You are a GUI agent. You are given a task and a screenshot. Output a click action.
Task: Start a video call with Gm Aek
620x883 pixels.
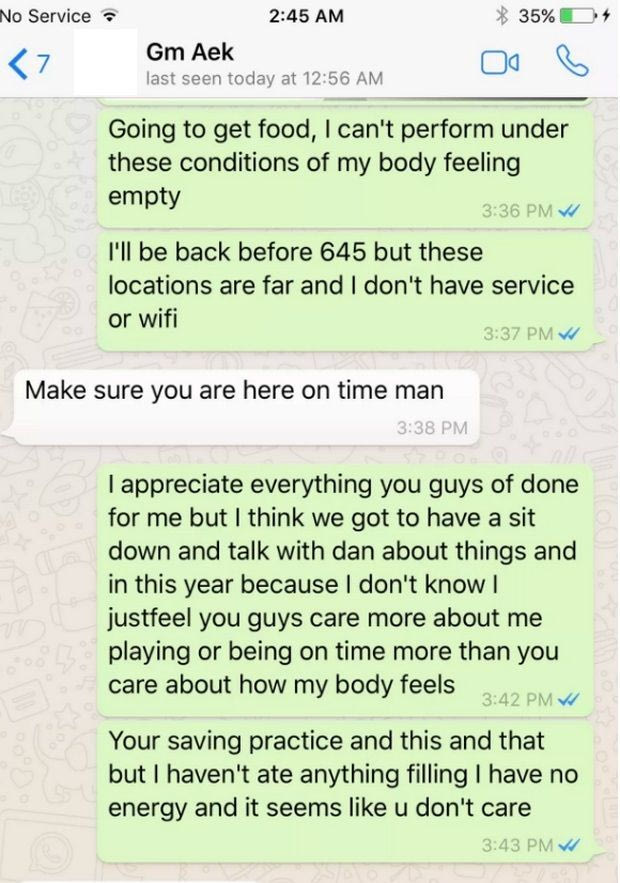(500, 63)
